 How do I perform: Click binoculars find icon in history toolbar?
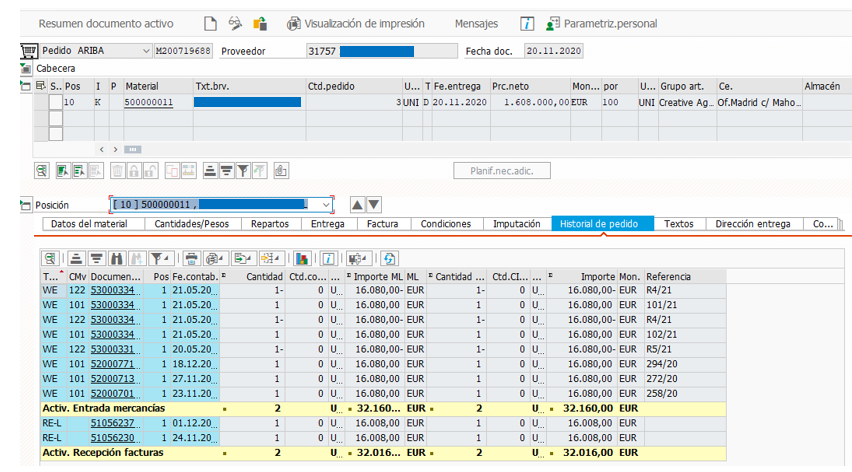(x=116, y=259)
